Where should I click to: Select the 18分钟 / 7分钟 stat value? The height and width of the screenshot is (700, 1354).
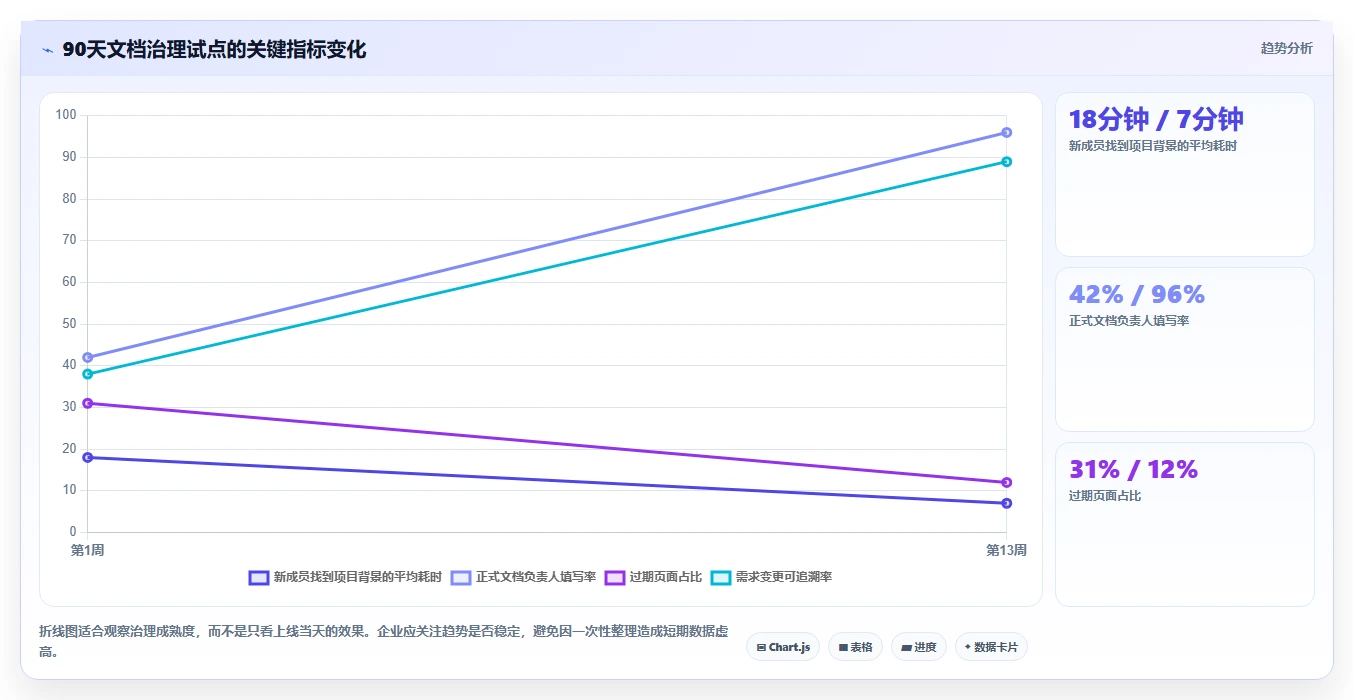1156,119
